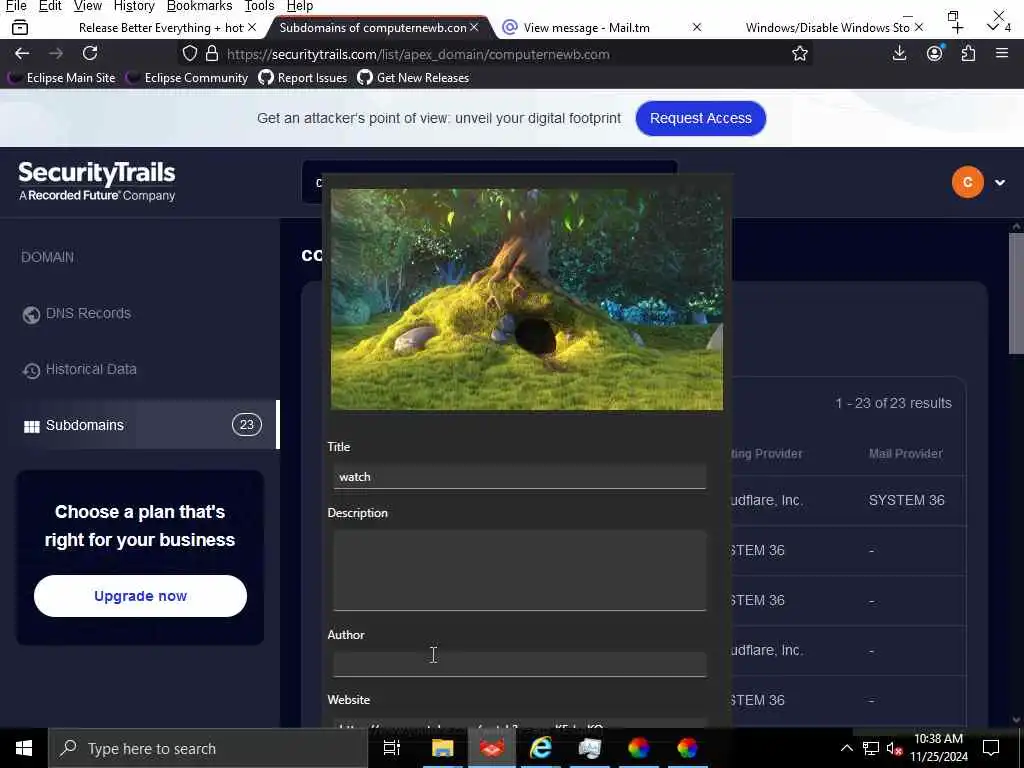Open the browser hamburger menu
This screenshot has width=1024, height=768.
[1002, 54]
